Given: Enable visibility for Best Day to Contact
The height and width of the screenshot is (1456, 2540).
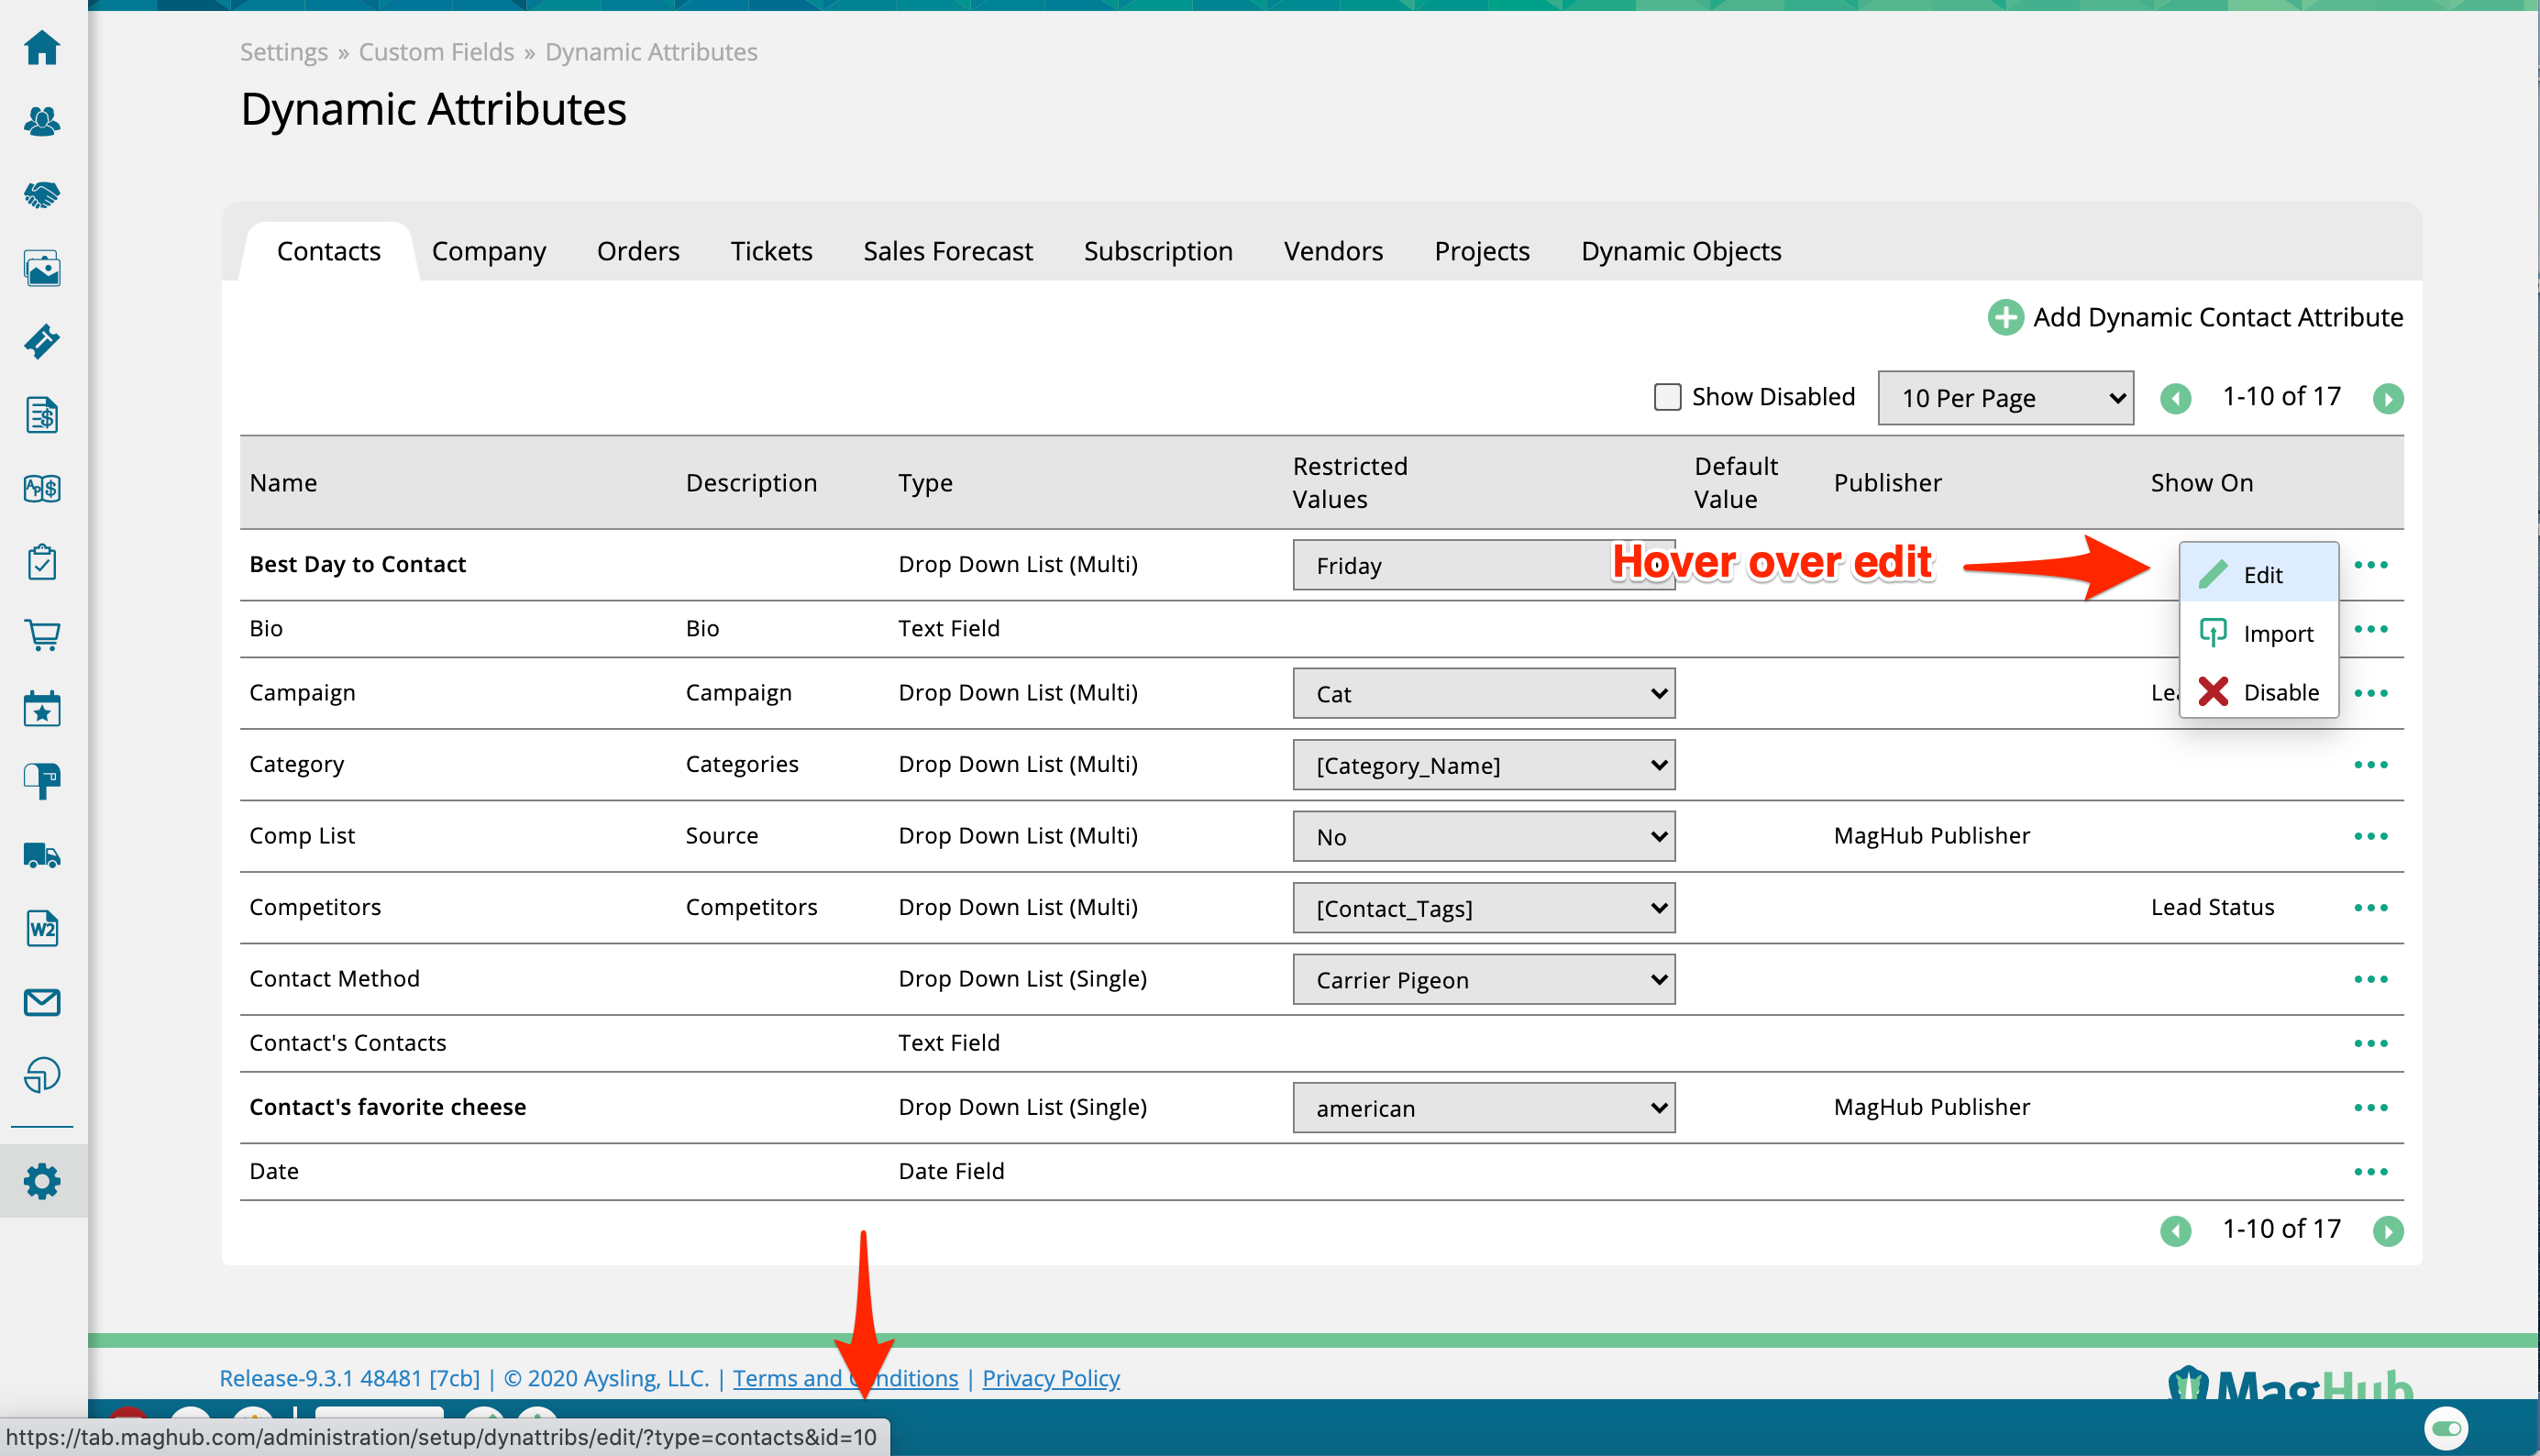Looking at the screenshot, I should pos(2258,574).
